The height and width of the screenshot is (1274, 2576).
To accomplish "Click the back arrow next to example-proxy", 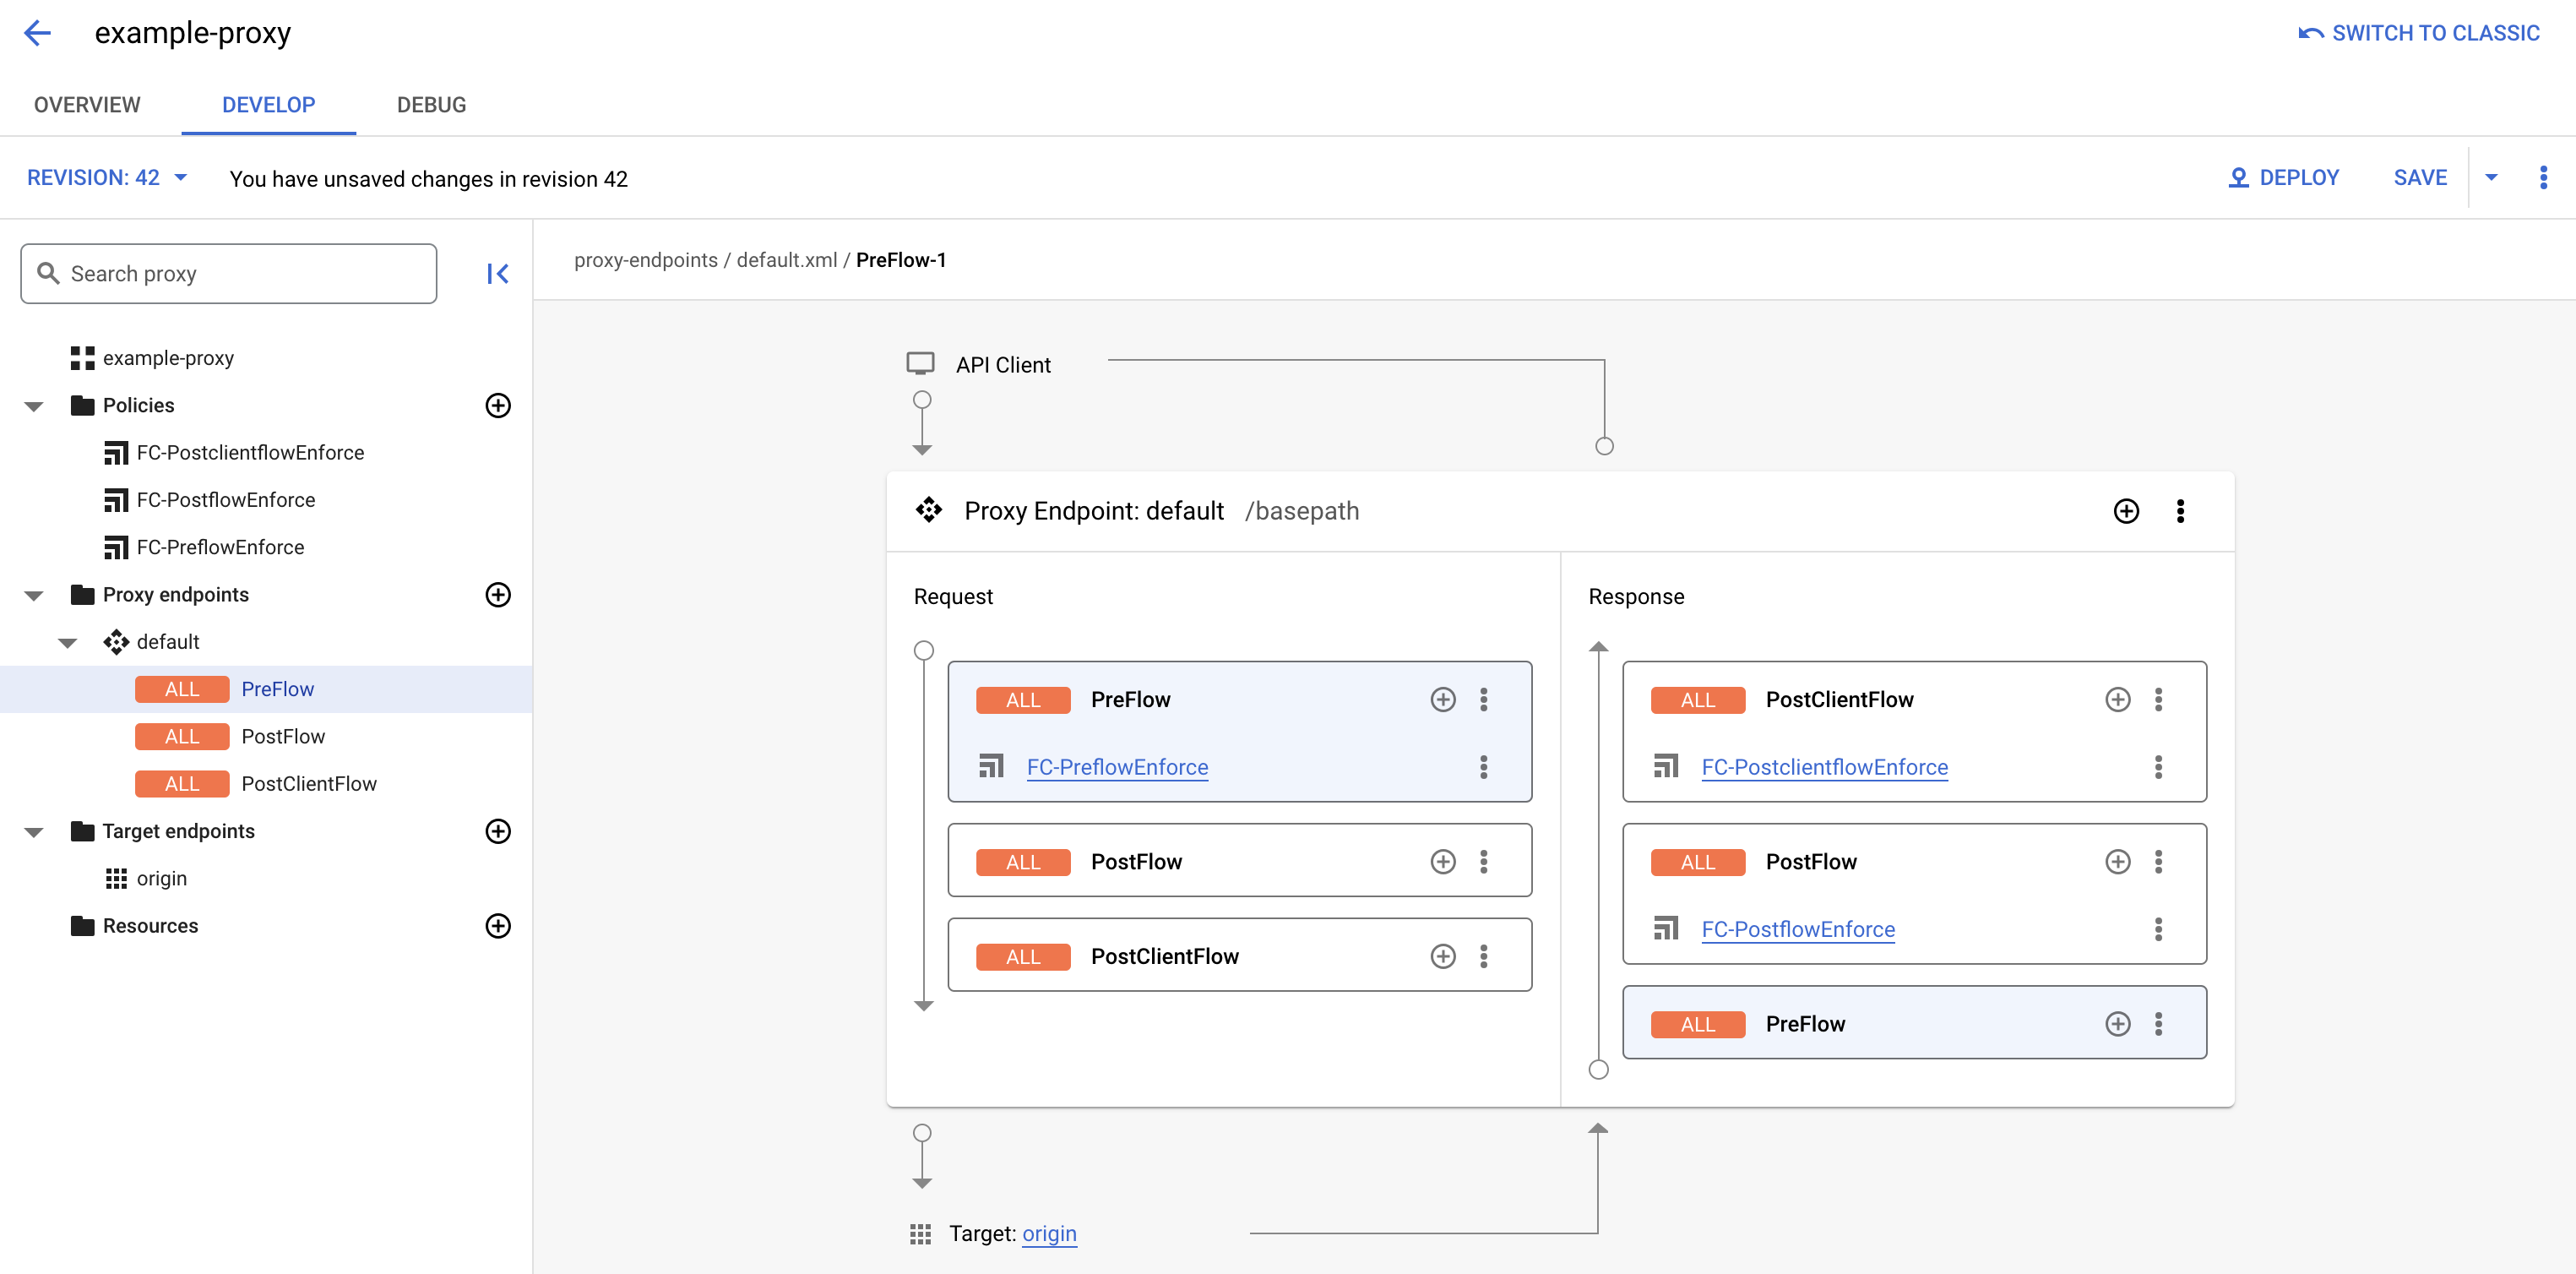I will 37,33.
